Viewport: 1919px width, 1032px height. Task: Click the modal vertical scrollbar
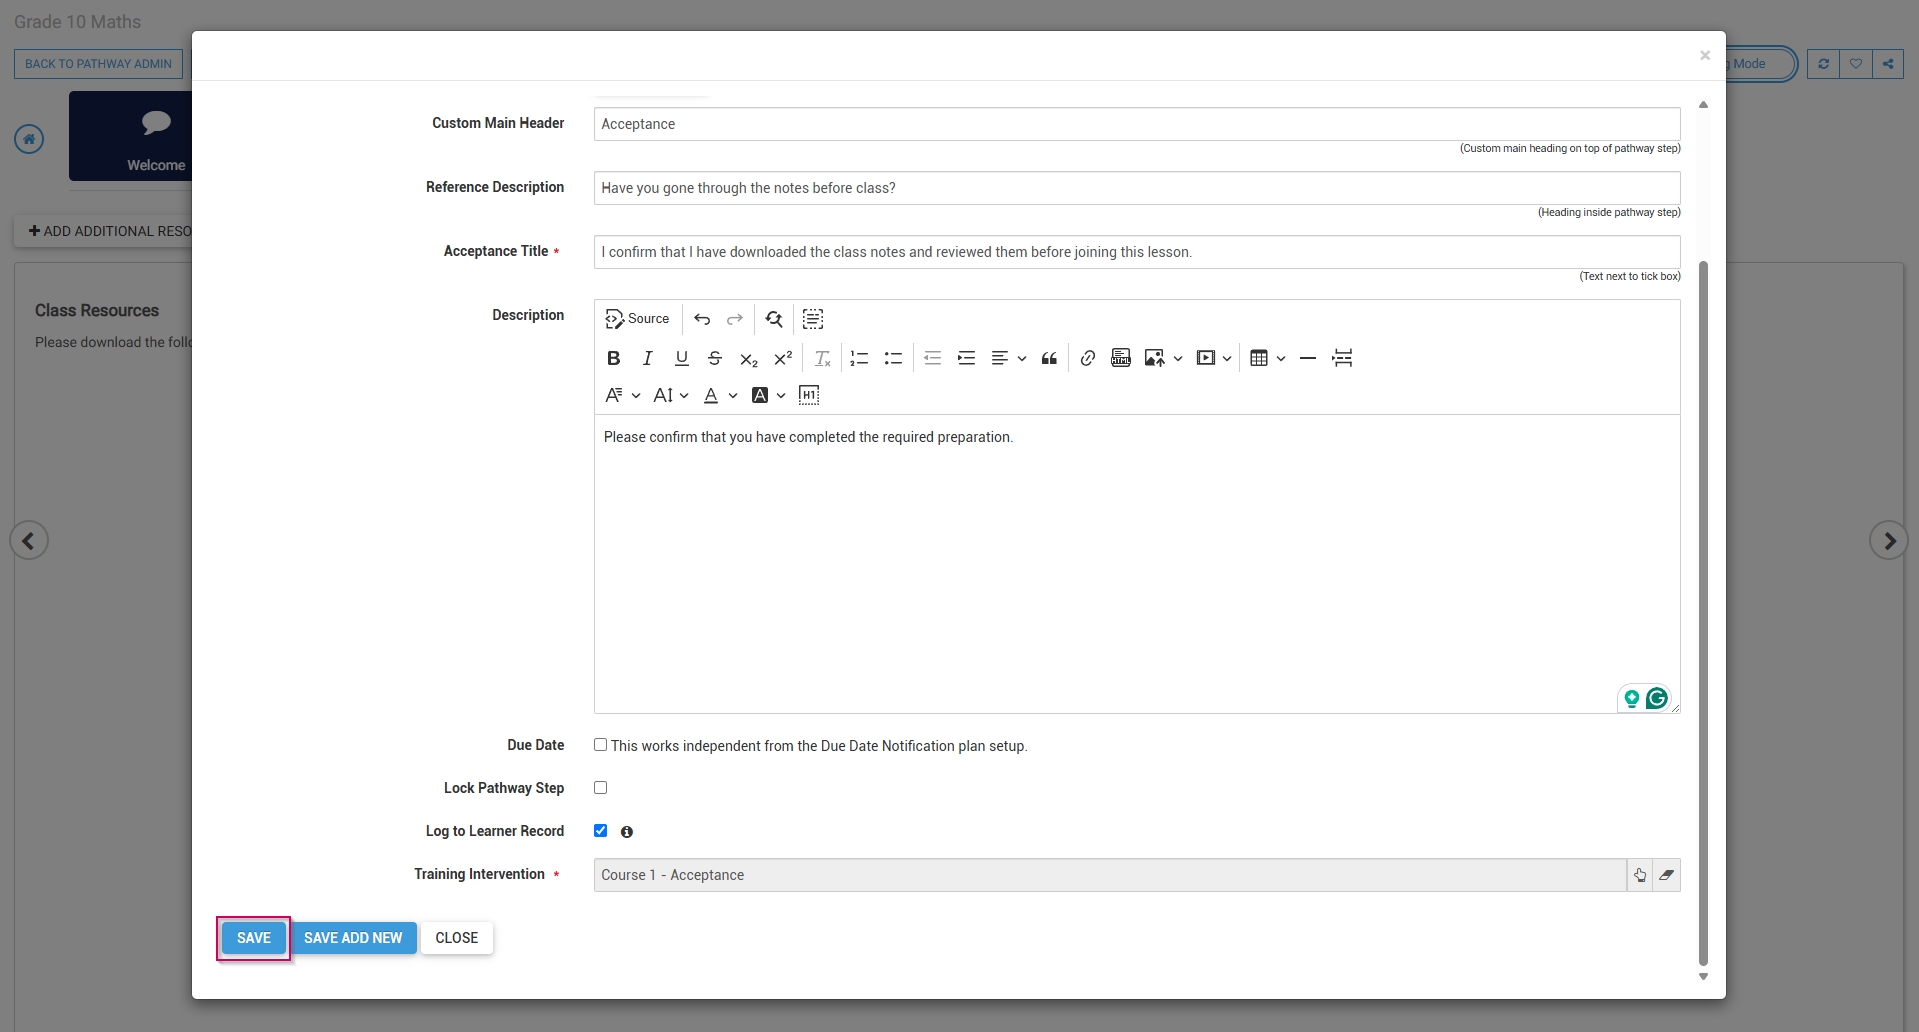[x=1703, y=613]
